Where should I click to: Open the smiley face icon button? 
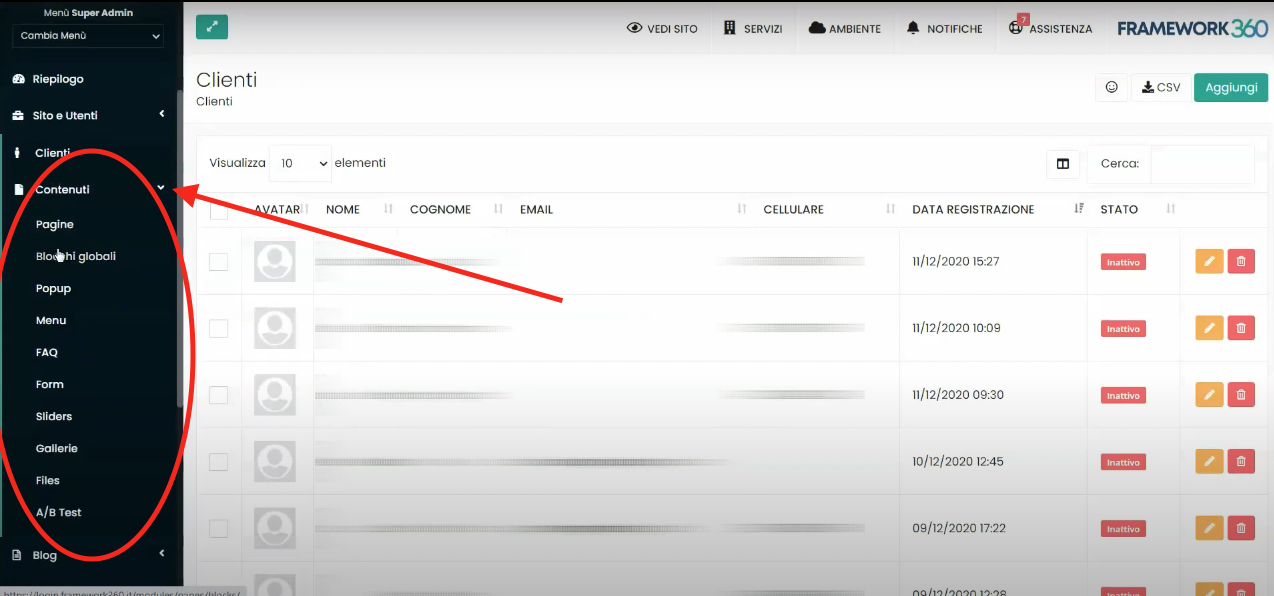(x=1111, y=87)
